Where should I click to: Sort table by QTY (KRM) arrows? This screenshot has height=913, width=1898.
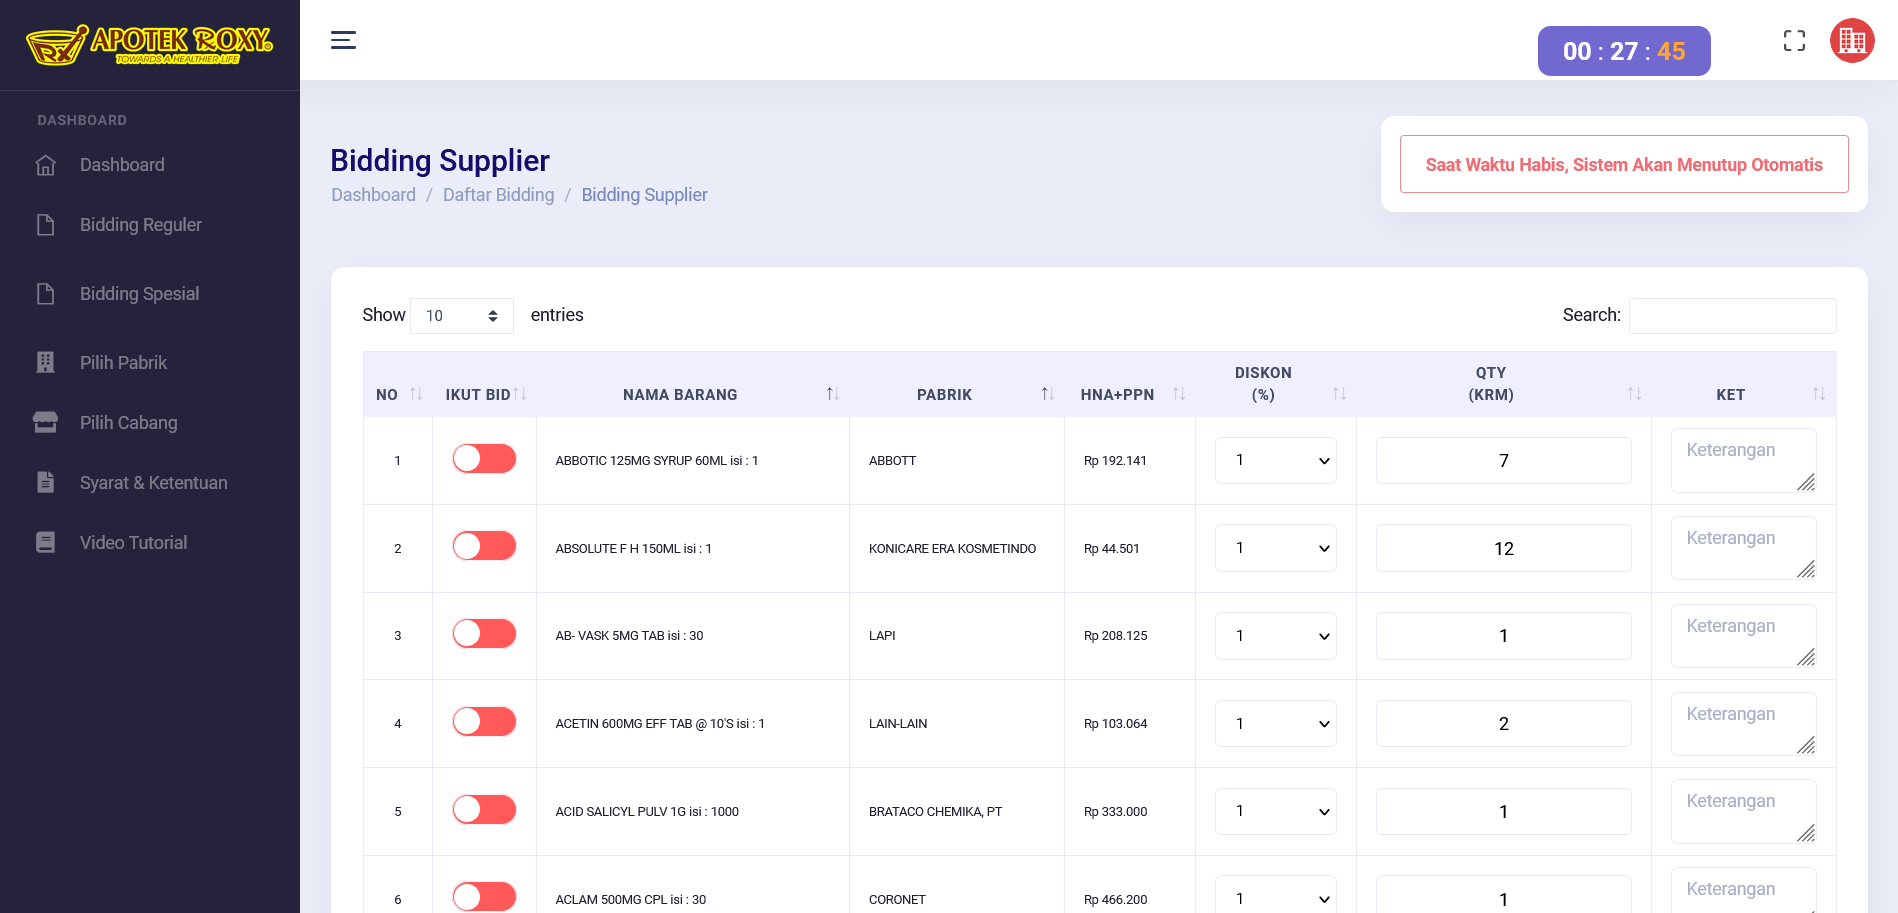1634,394
